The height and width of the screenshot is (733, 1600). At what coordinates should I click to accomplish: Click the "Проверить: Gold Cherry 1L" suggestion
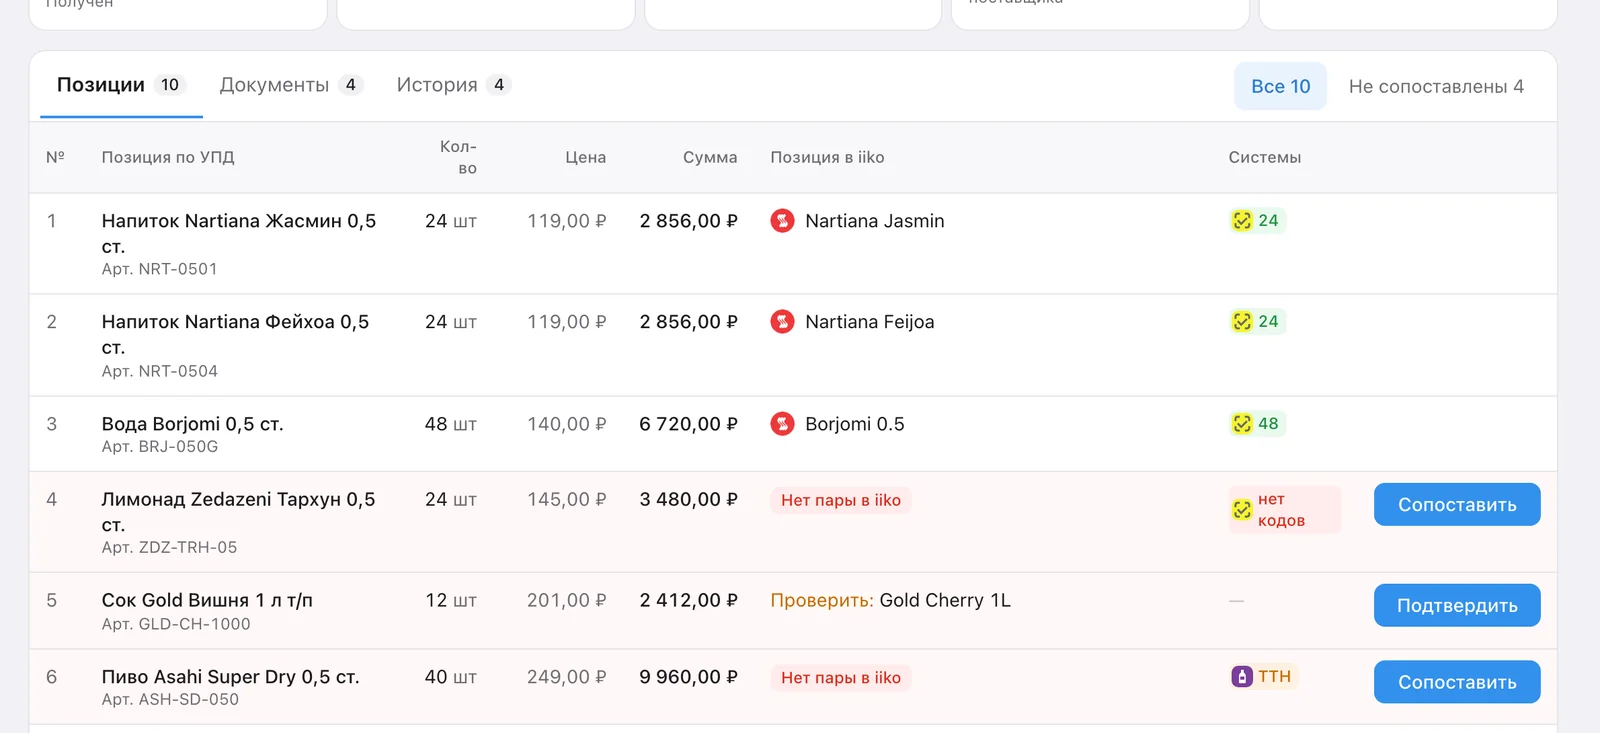point(891,600)
